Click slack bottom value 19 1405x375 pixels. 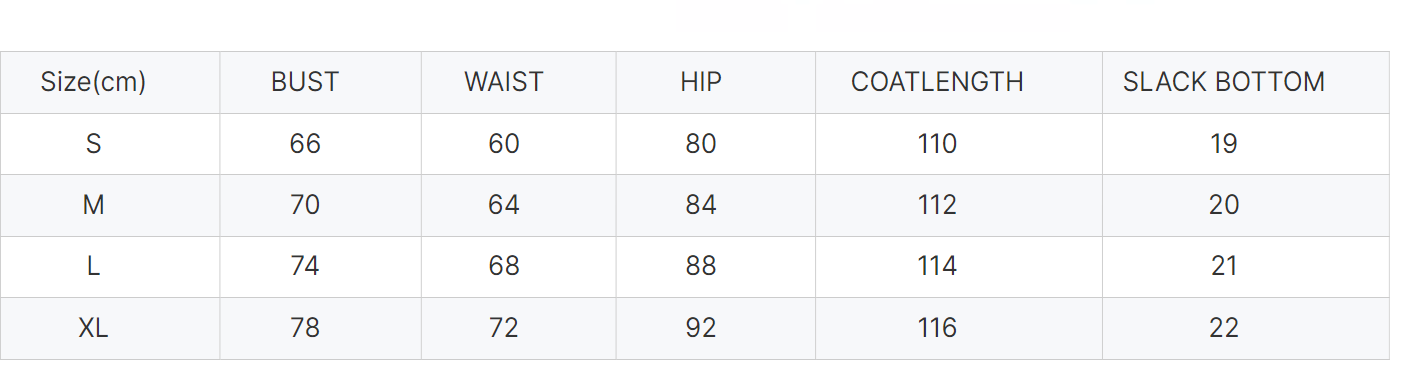(1224, 144)
